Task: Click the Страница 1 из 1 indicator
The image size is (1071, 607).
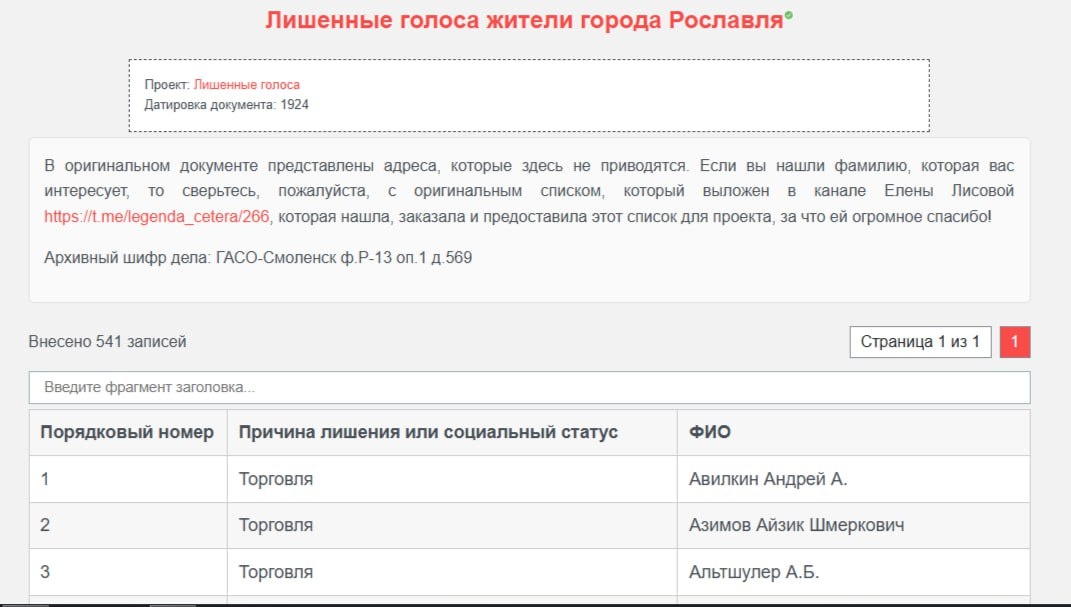Action: [x=920, y=341]
